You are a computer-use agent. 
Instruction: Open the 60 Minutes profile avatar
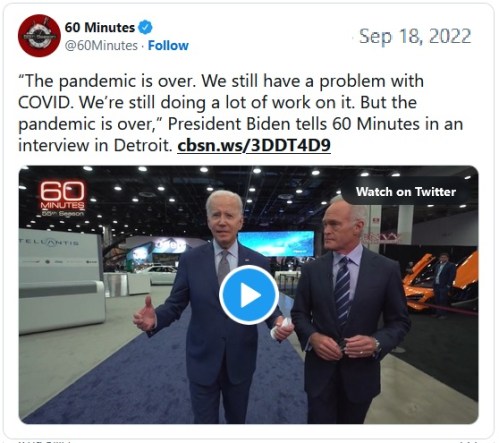point(39,35)
